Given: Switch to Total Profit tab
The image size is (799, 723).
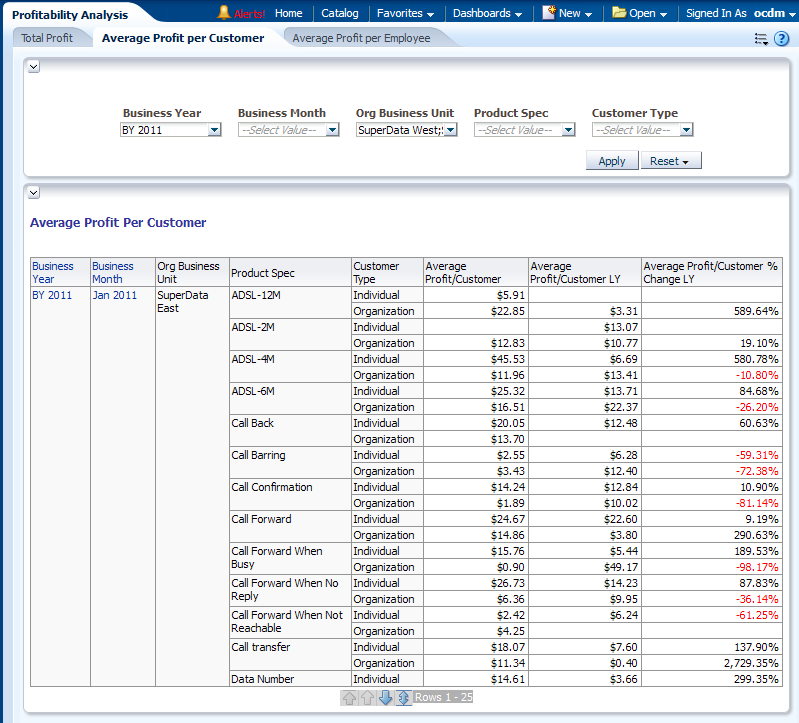Looking at the screenshot, I should click(x=47, y=38).
